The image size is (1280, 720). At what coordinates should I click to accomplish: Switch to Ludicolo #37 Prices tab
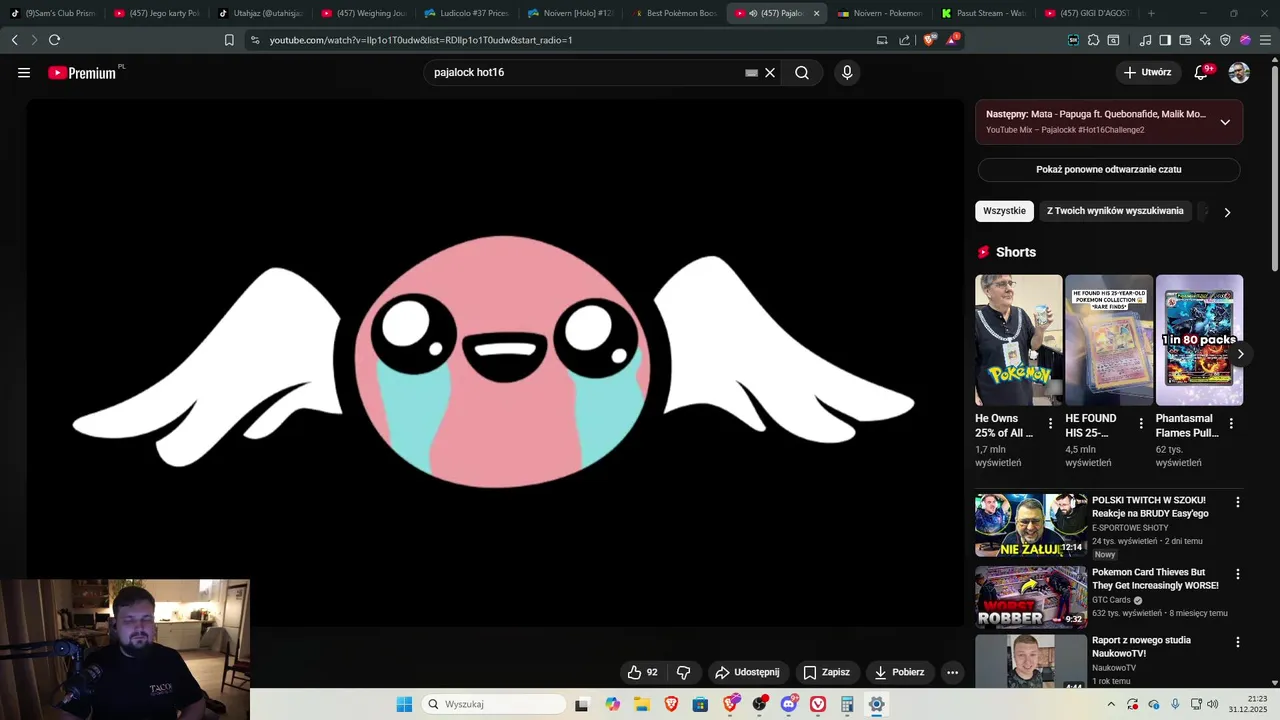tap(468, 13)
